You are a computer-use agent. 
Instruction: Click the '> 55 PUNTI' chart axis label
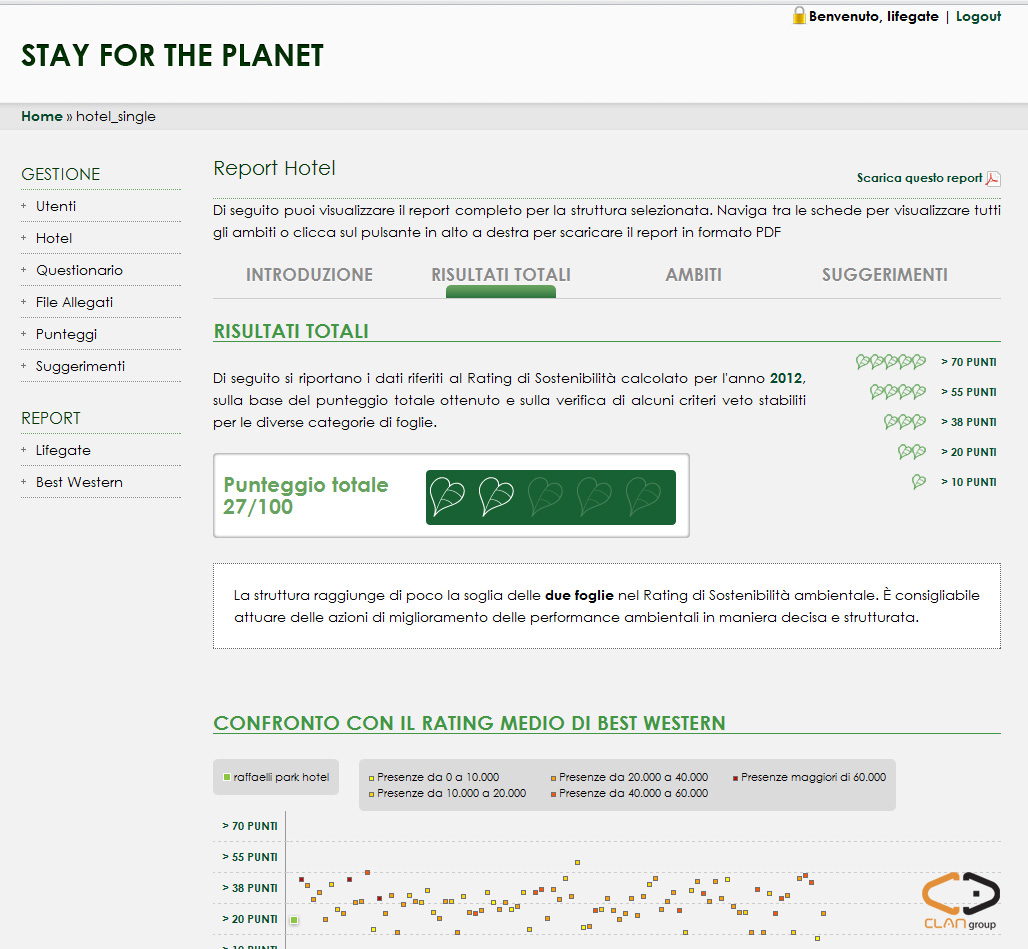click(x=250, y=857)
